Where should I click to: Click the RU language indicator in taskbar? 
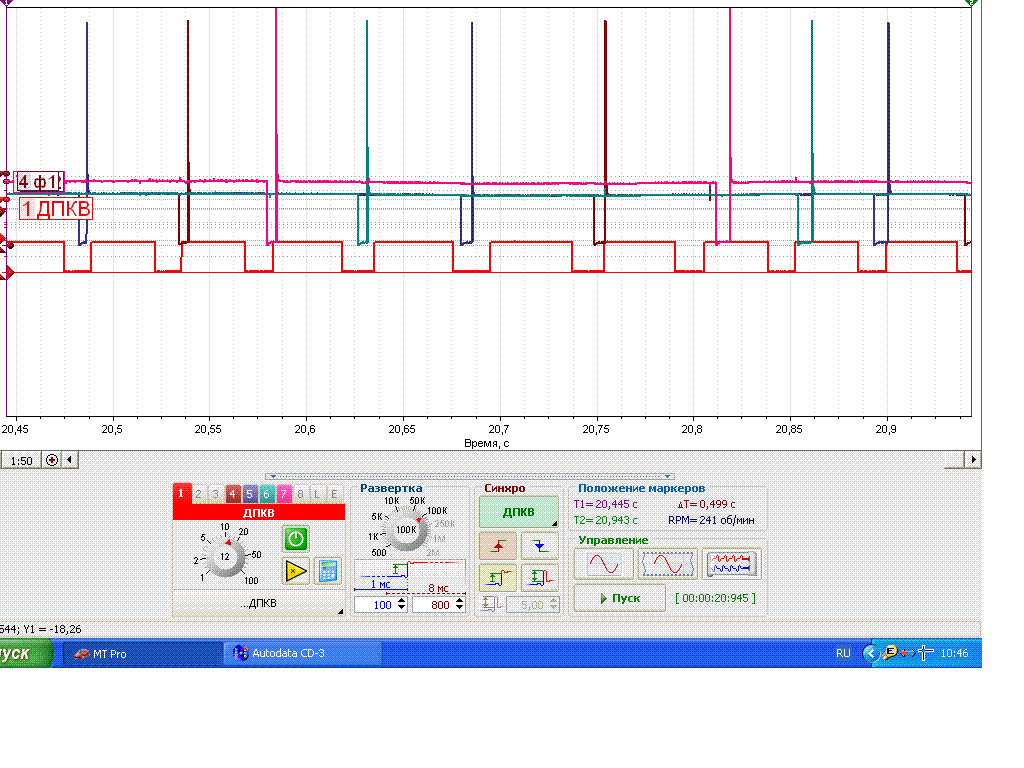click(x=843, y=653)
